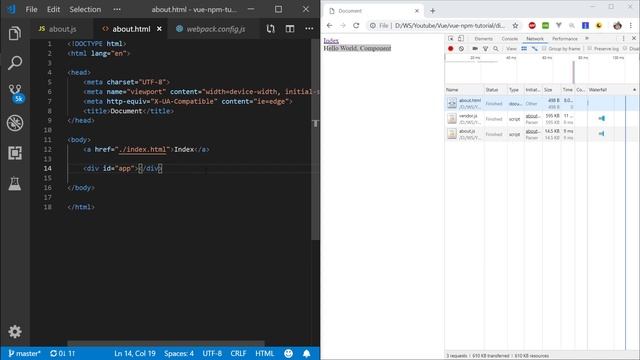640x360 pixels.
Task: Toggle the red network record button
Action: pos(451,49)
